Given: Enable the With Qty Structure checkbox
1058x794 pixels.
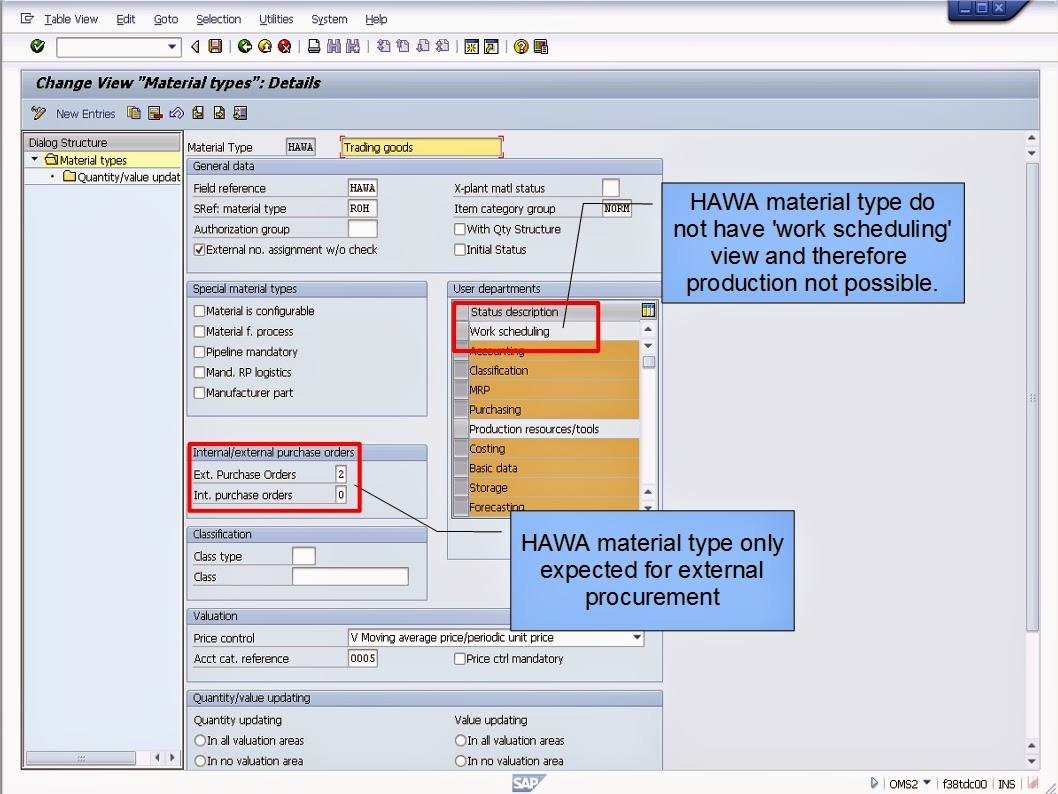Looking at the screenshot, I should coord(458,229).
